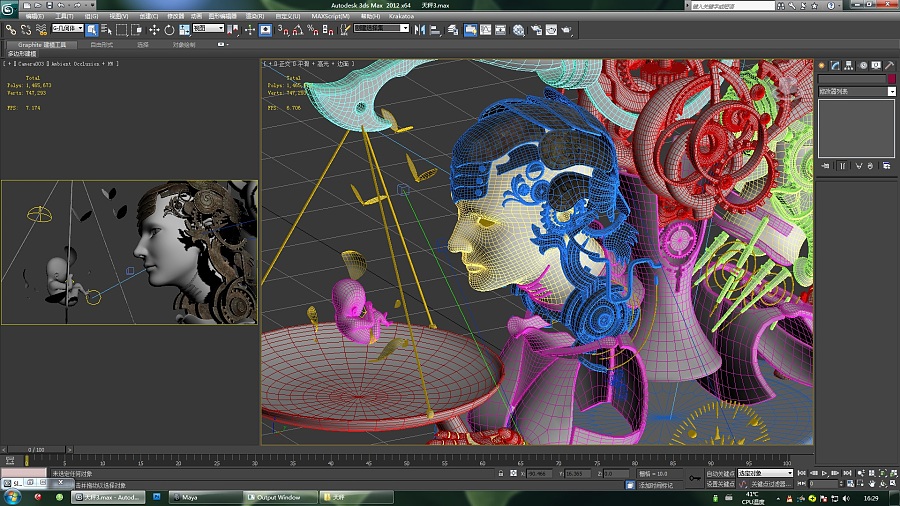Open the 渲染(R) menu
Screen dimensions: 900x506
[255, 16]
